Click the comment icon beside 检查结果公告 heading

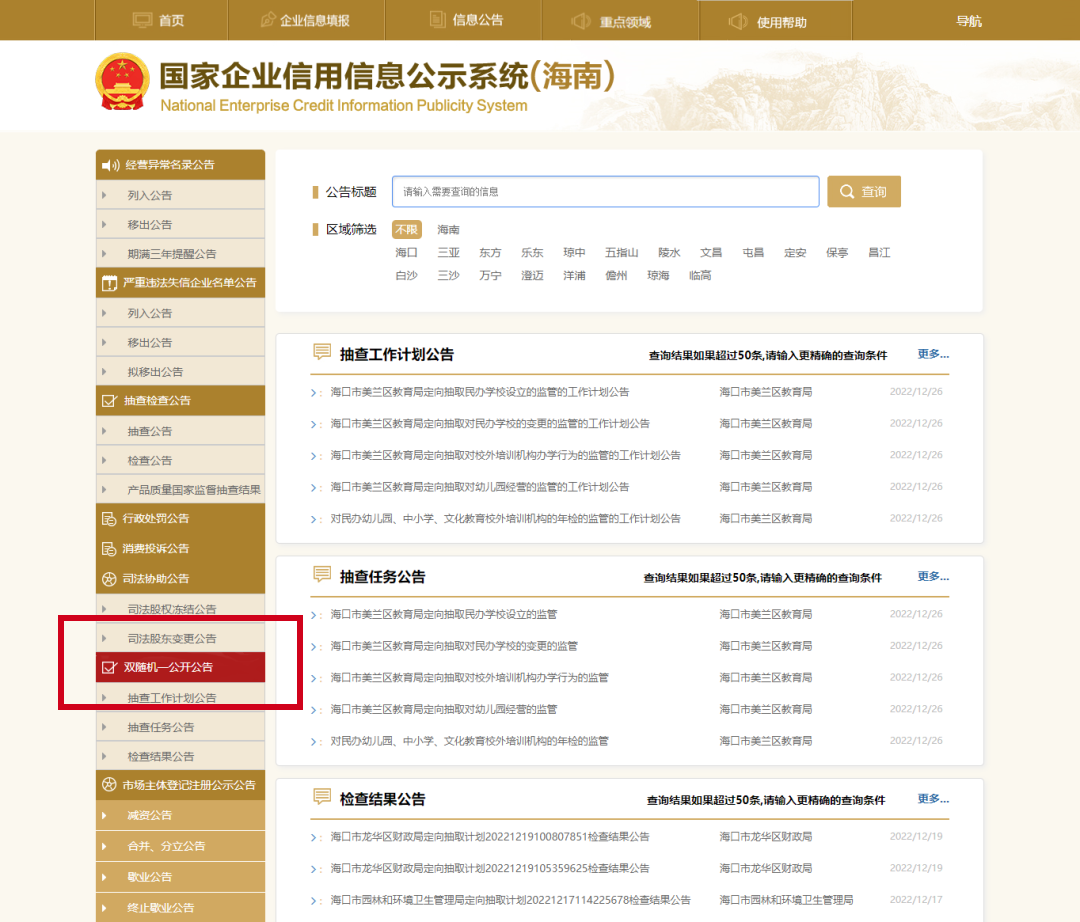click(322, 797)
